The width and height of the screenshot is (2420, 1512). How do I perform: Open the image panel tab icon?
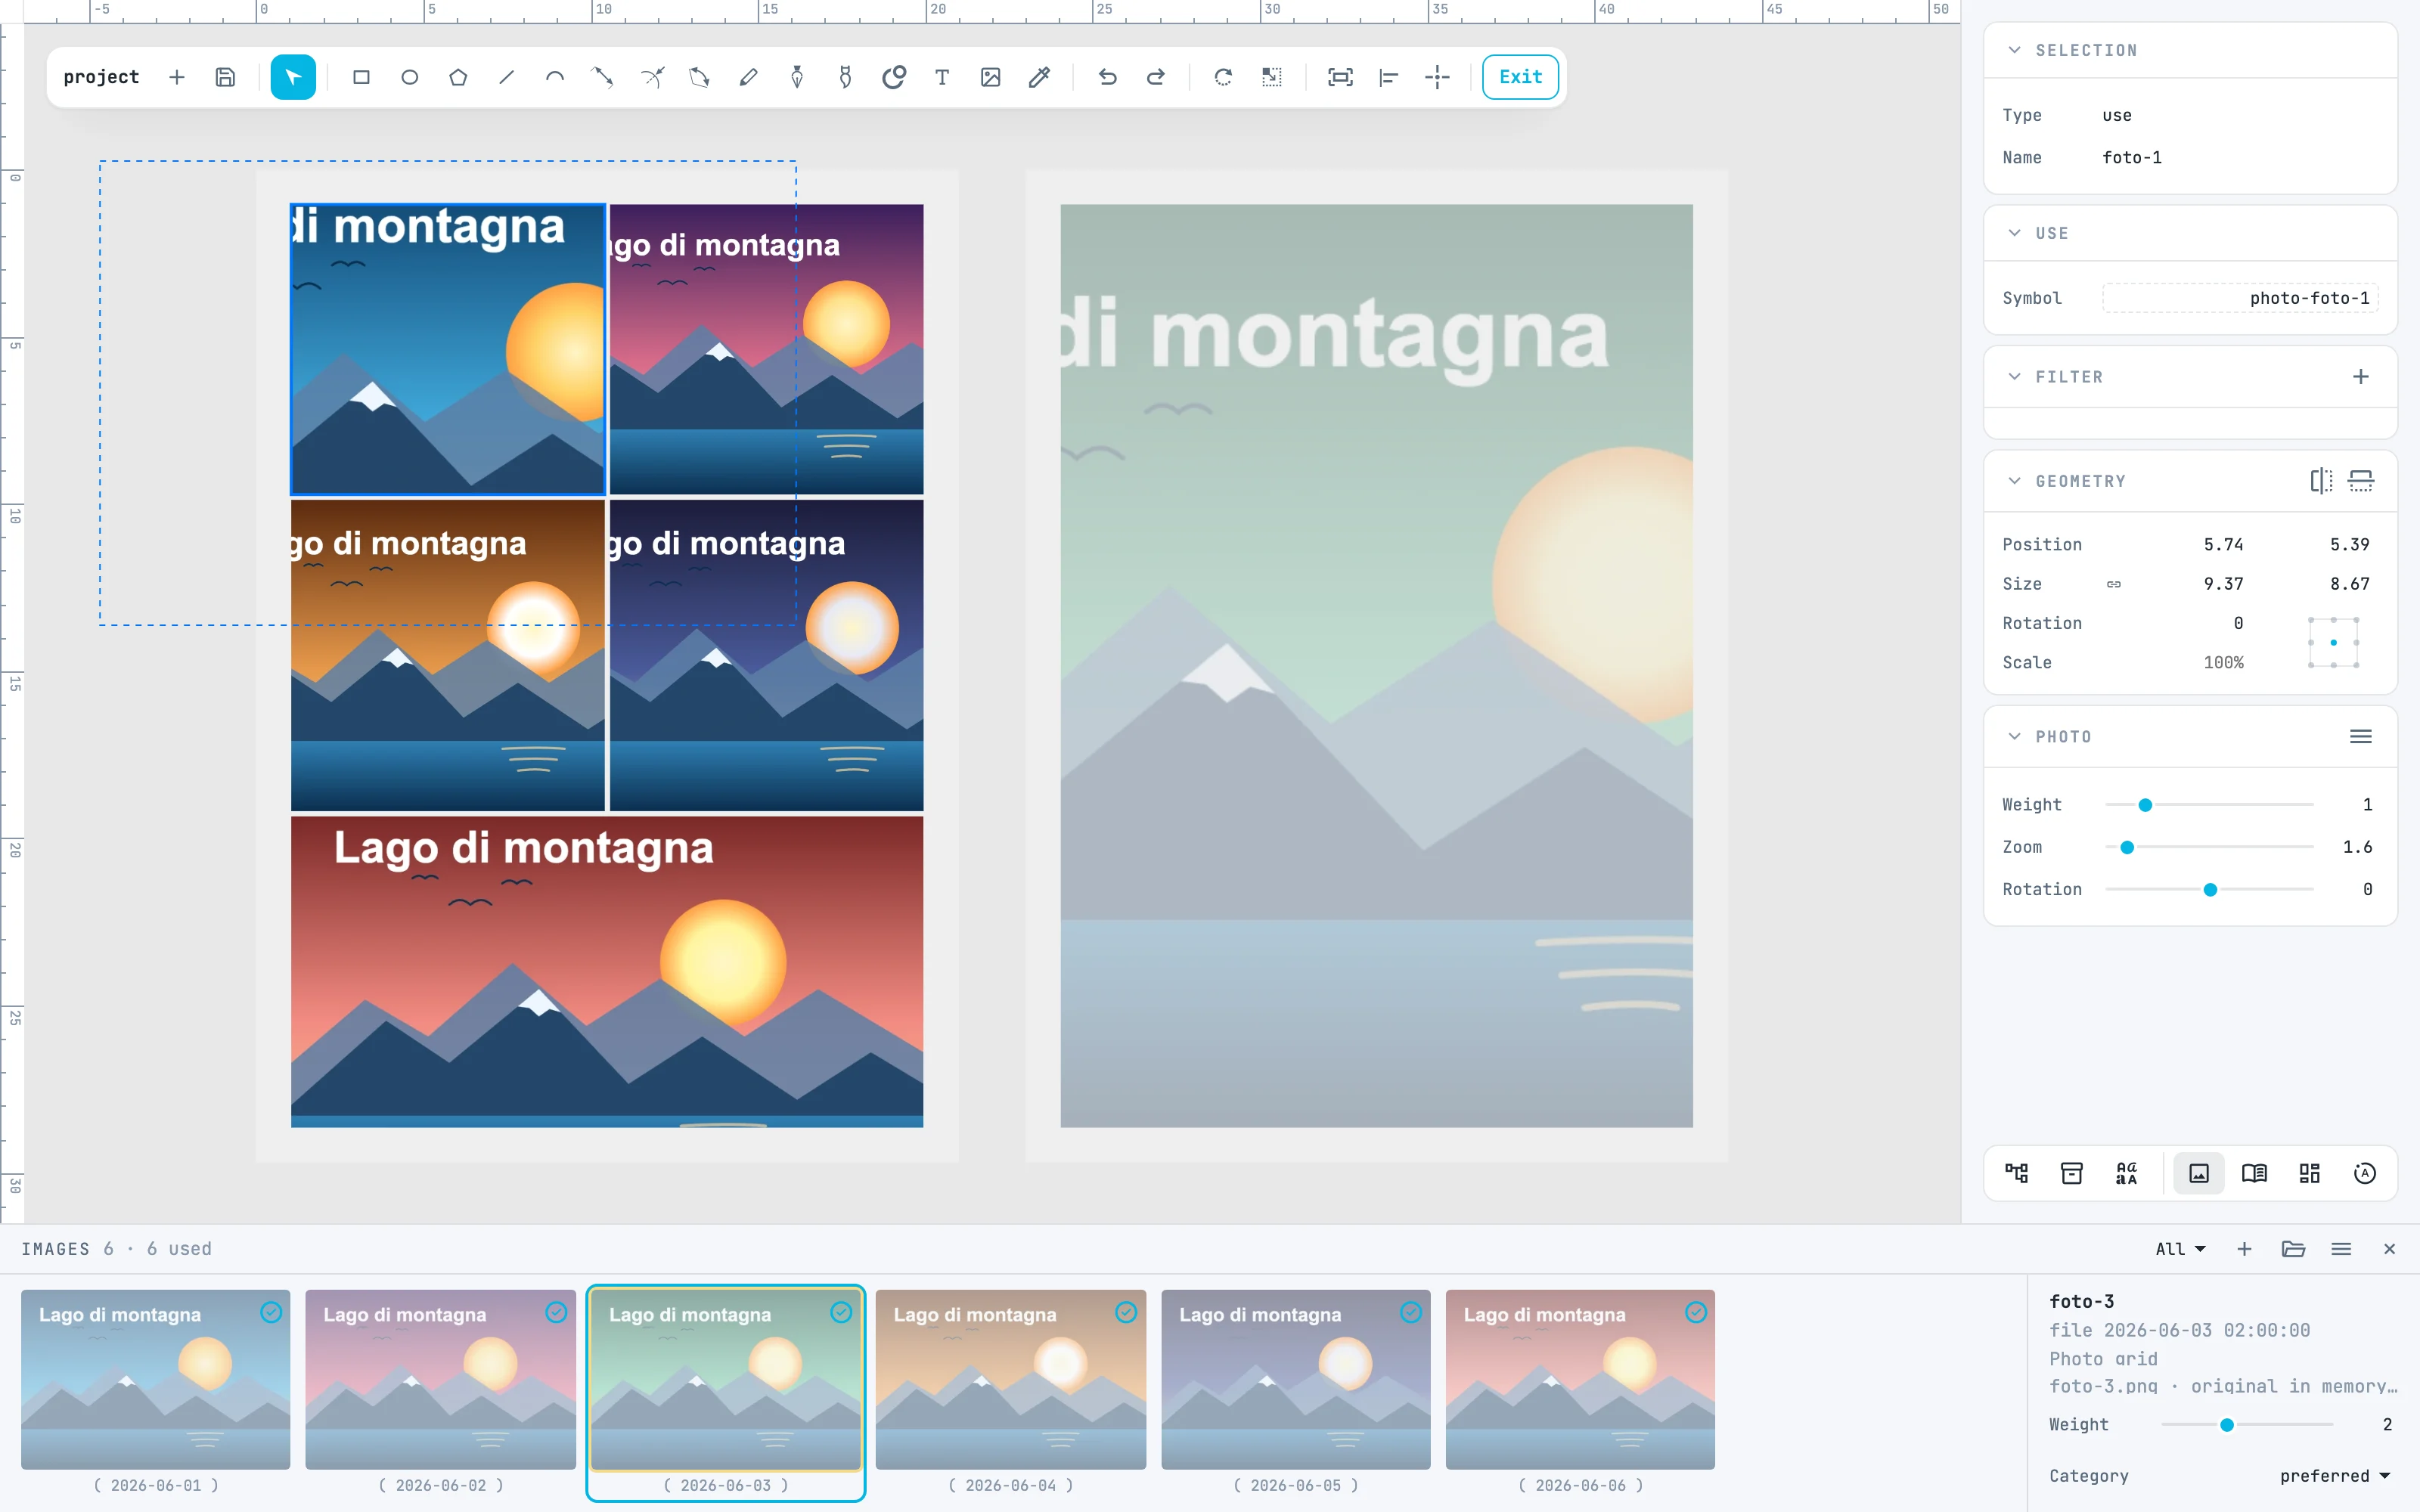[x=2199, y=1173]
